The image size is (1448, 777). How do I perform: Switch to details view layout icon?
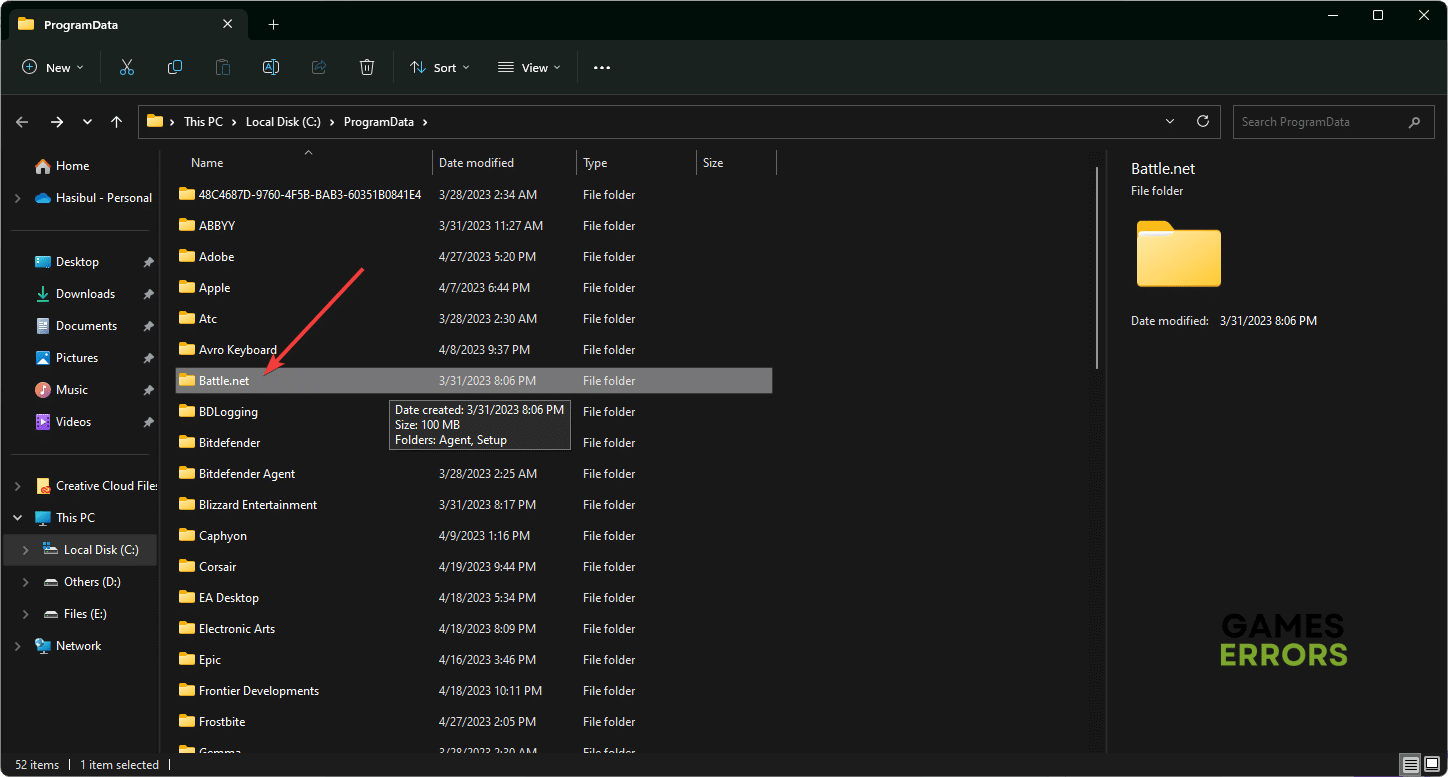click(x=1411, y=765)
